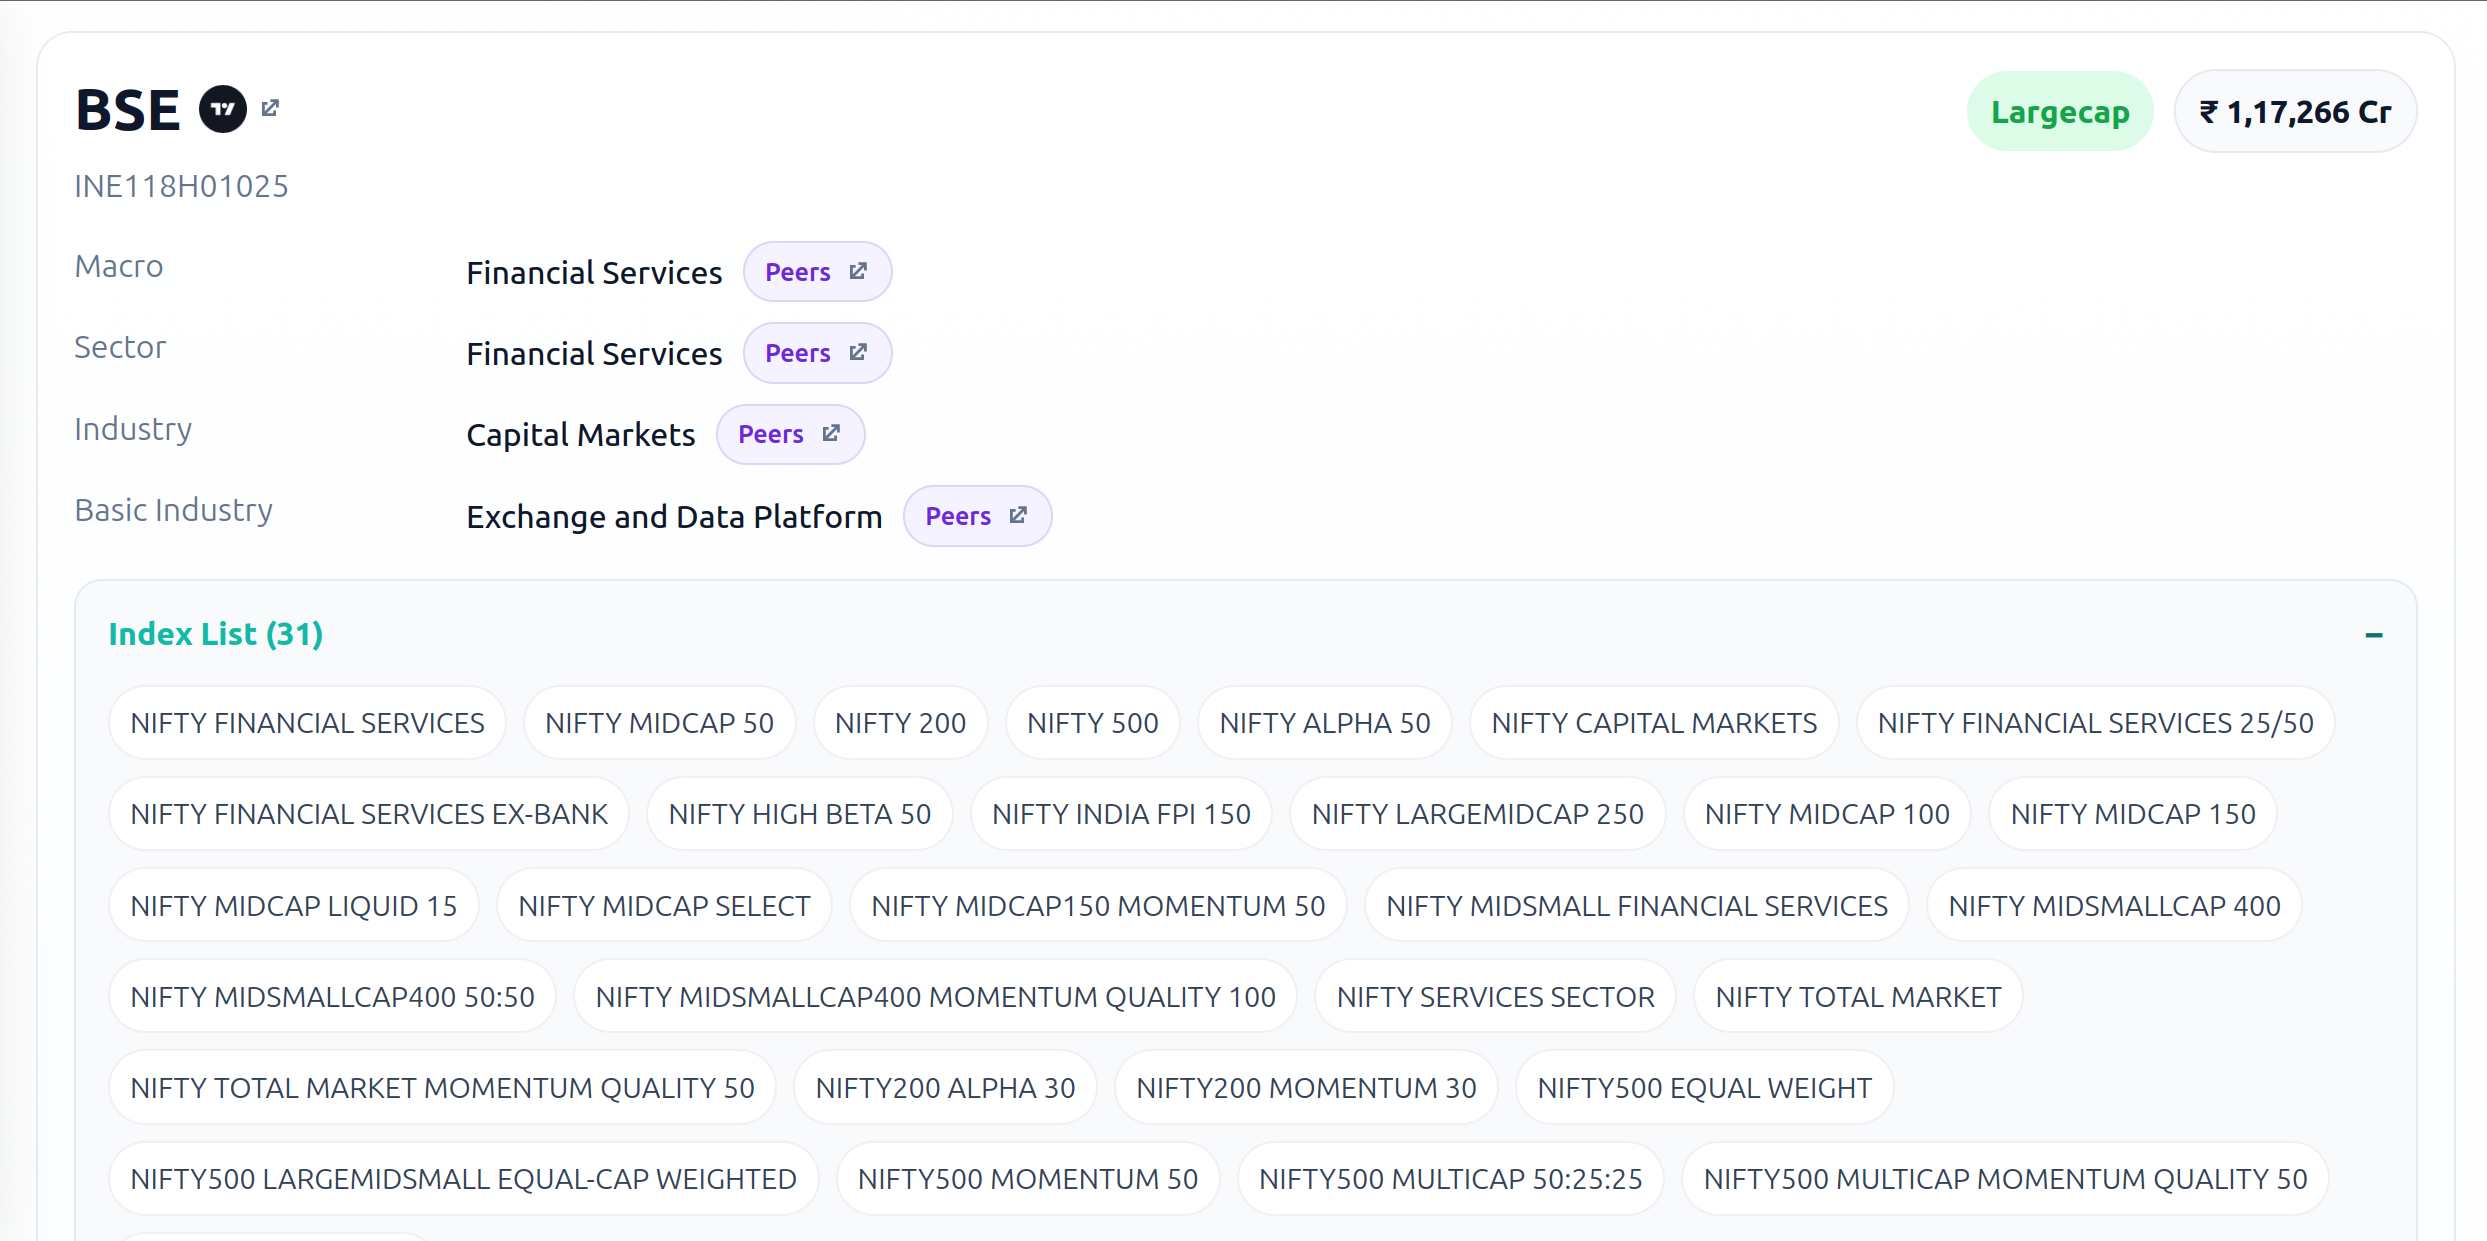Image resolution: width=2487 pixels, height=1241 pixels.
Task: Click the Index List (31) heading
Action: point(216,634)
